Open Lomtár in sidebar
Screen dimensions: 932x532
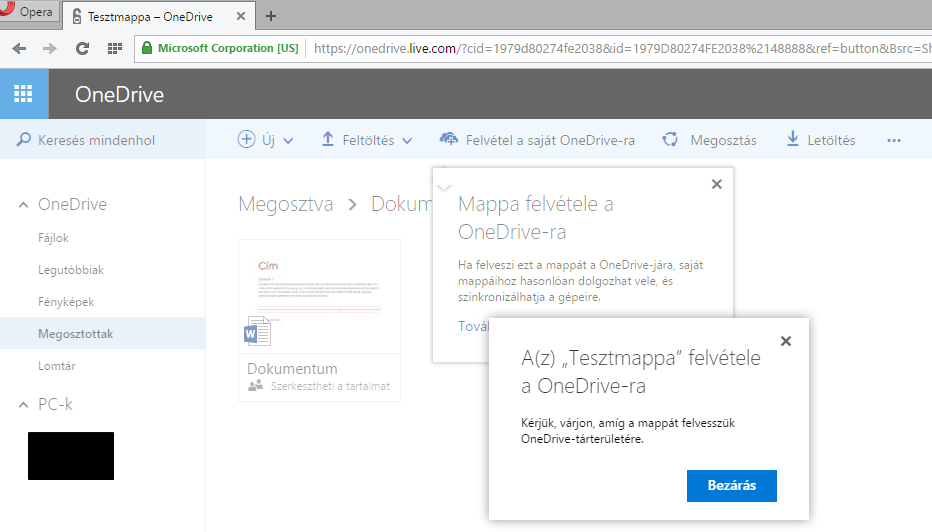click(x=56, y=366)
